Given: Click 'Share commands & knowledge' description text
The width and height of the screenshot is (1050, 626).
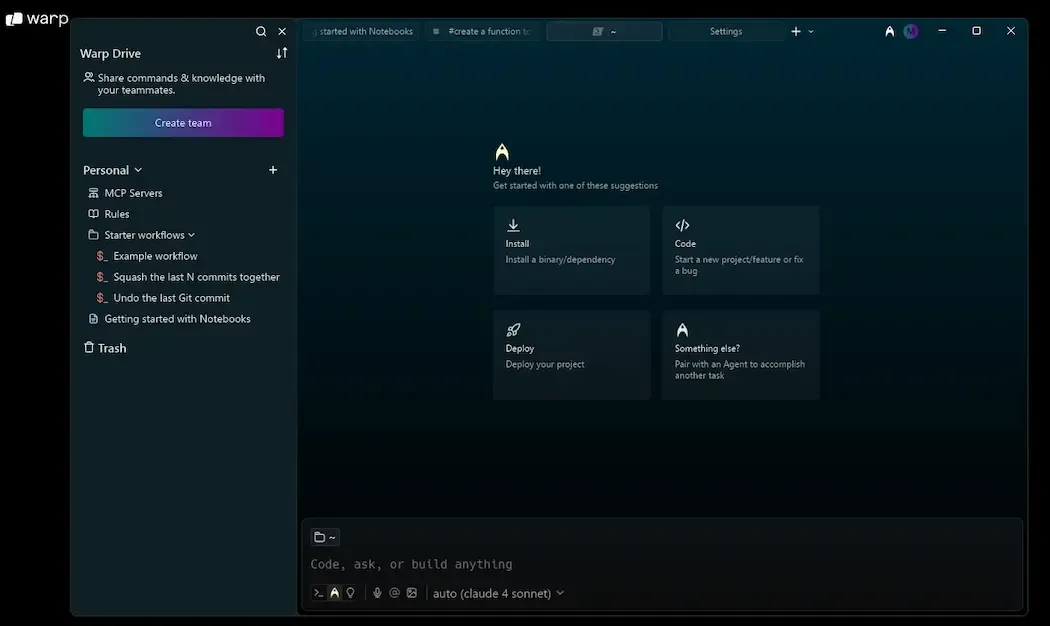Looking at the screenshot, I should click(x=181, y=84).
